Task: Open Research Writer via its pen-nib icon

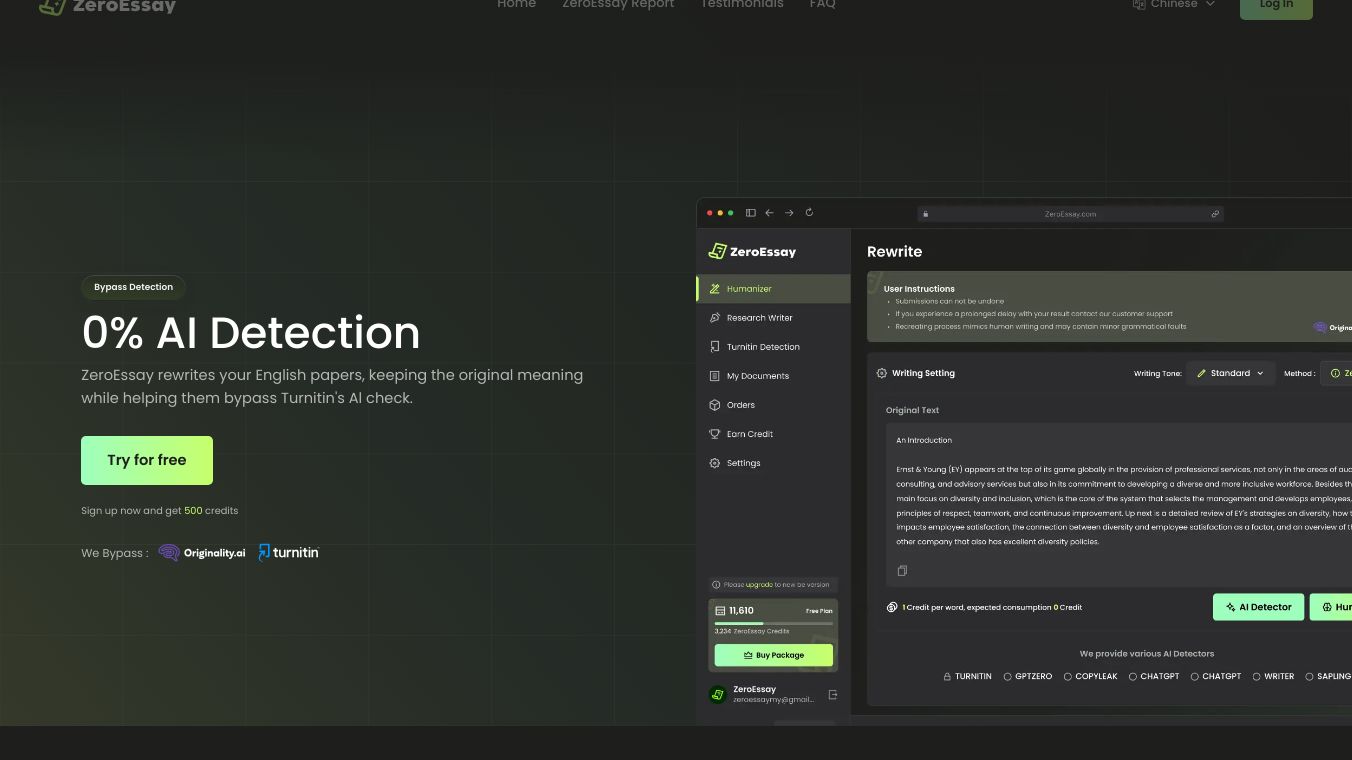Action: pos(714,318)
